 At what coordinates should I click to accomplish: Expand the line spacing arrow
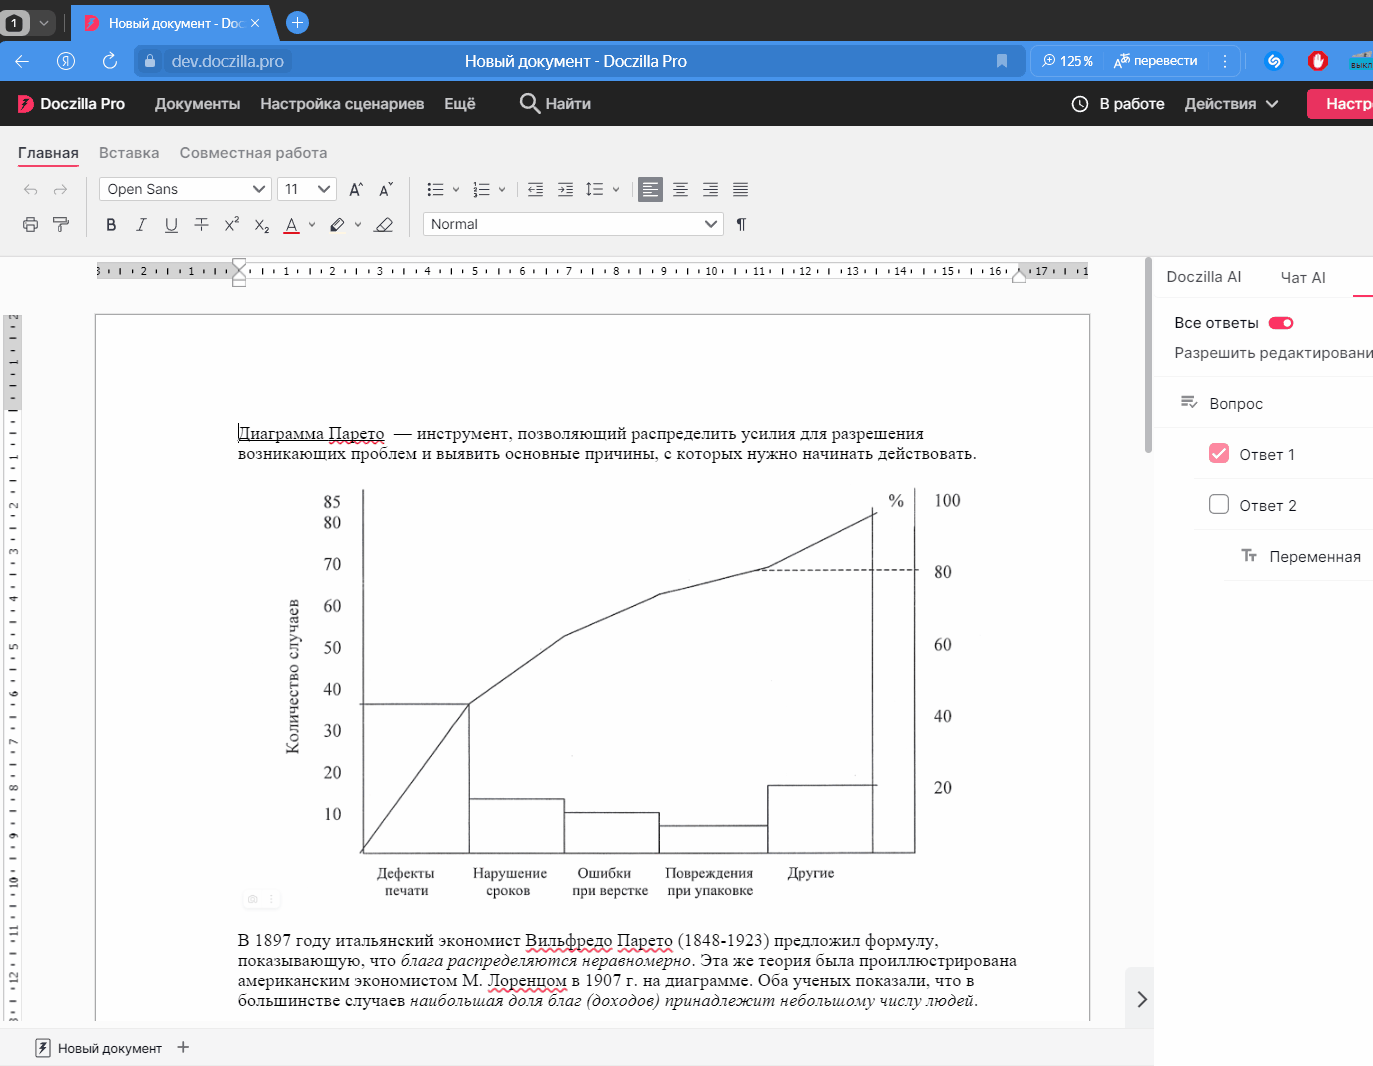[616, 190]
